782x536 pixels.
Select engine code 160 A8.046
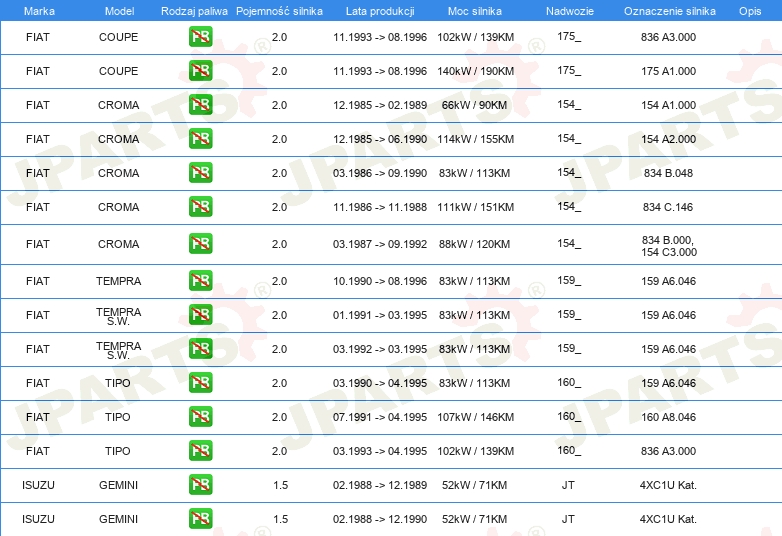tap(668, 417)
